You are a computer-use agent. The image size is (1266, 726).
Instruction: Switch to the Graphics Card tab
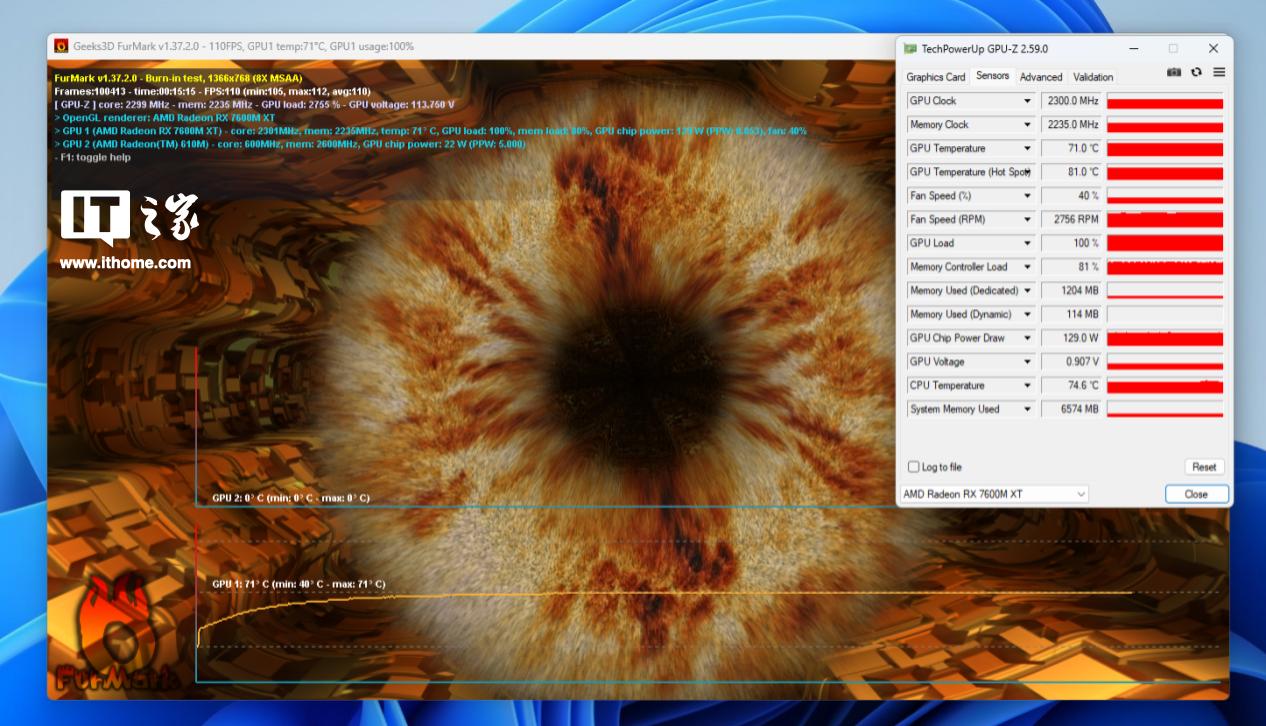935,77
